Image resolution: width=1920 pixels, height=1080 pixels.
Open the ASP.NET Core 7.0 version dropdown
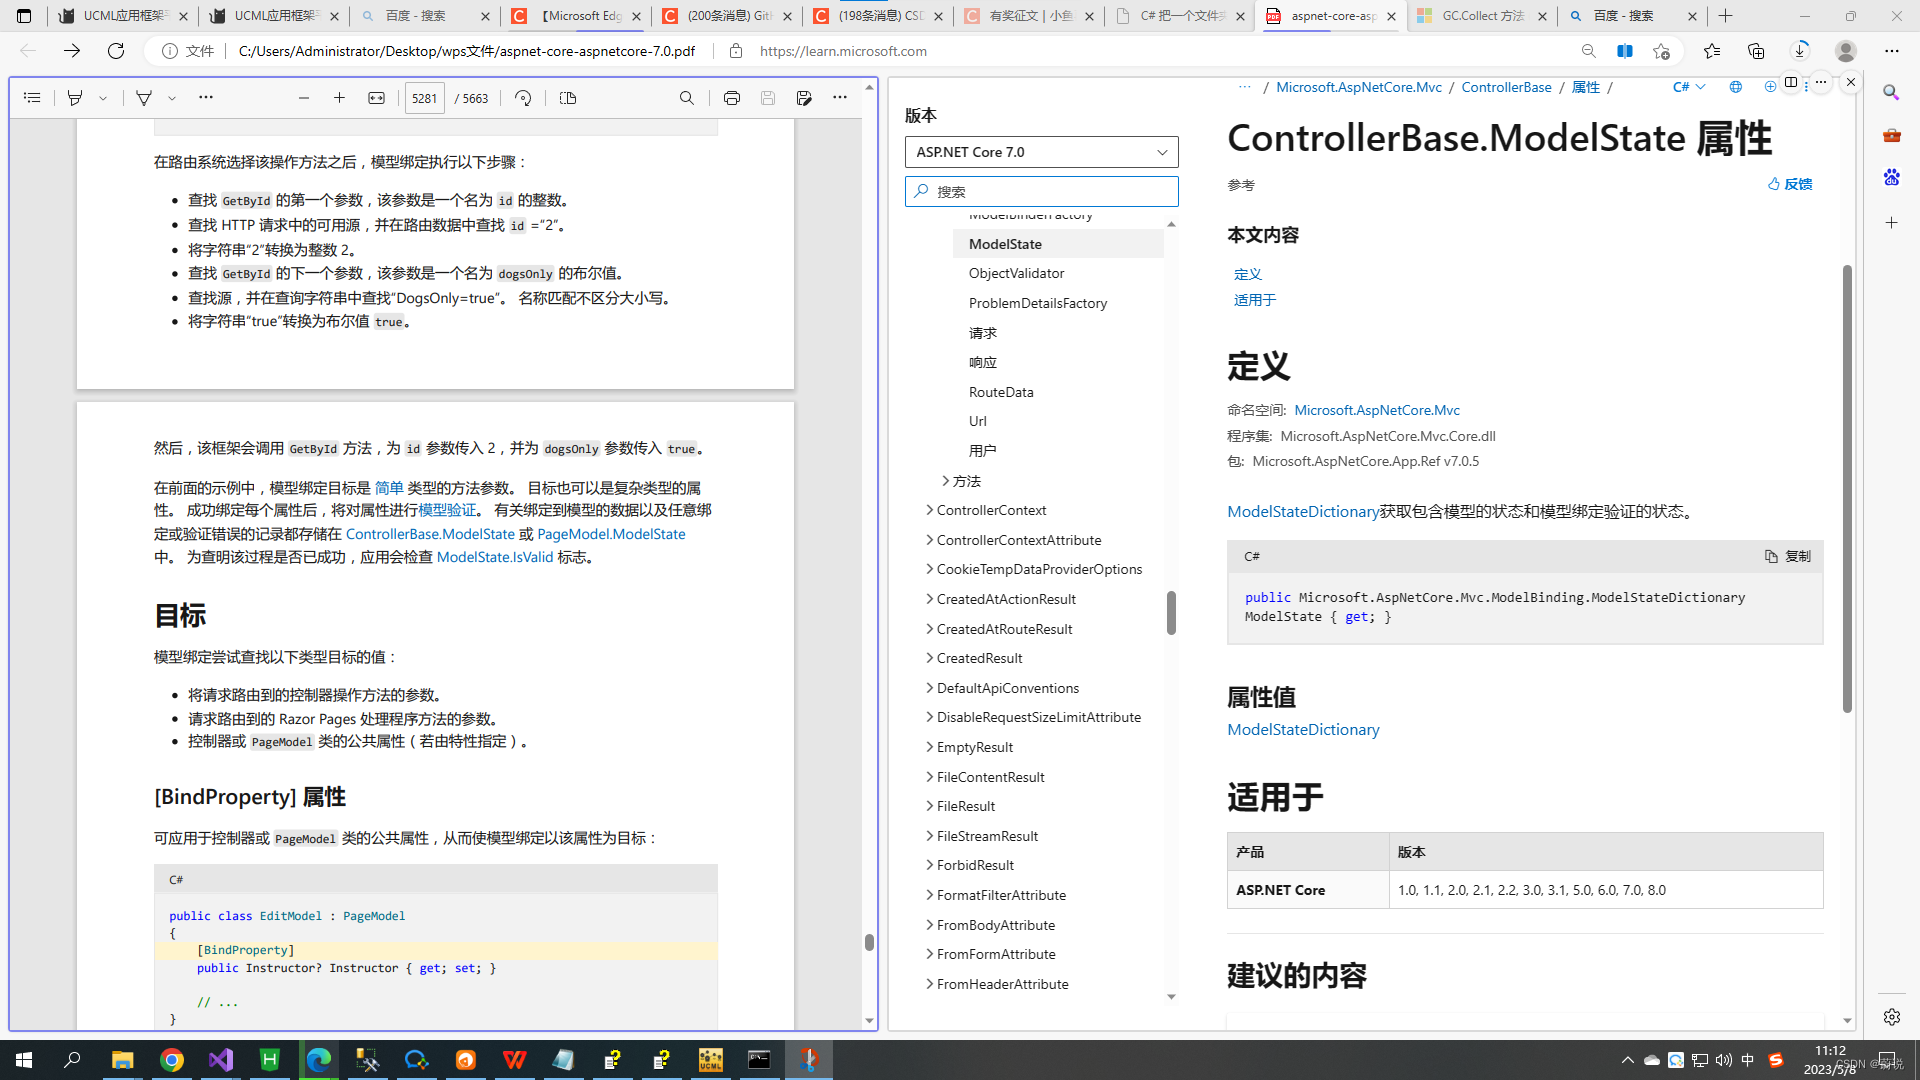point(1041,152)
